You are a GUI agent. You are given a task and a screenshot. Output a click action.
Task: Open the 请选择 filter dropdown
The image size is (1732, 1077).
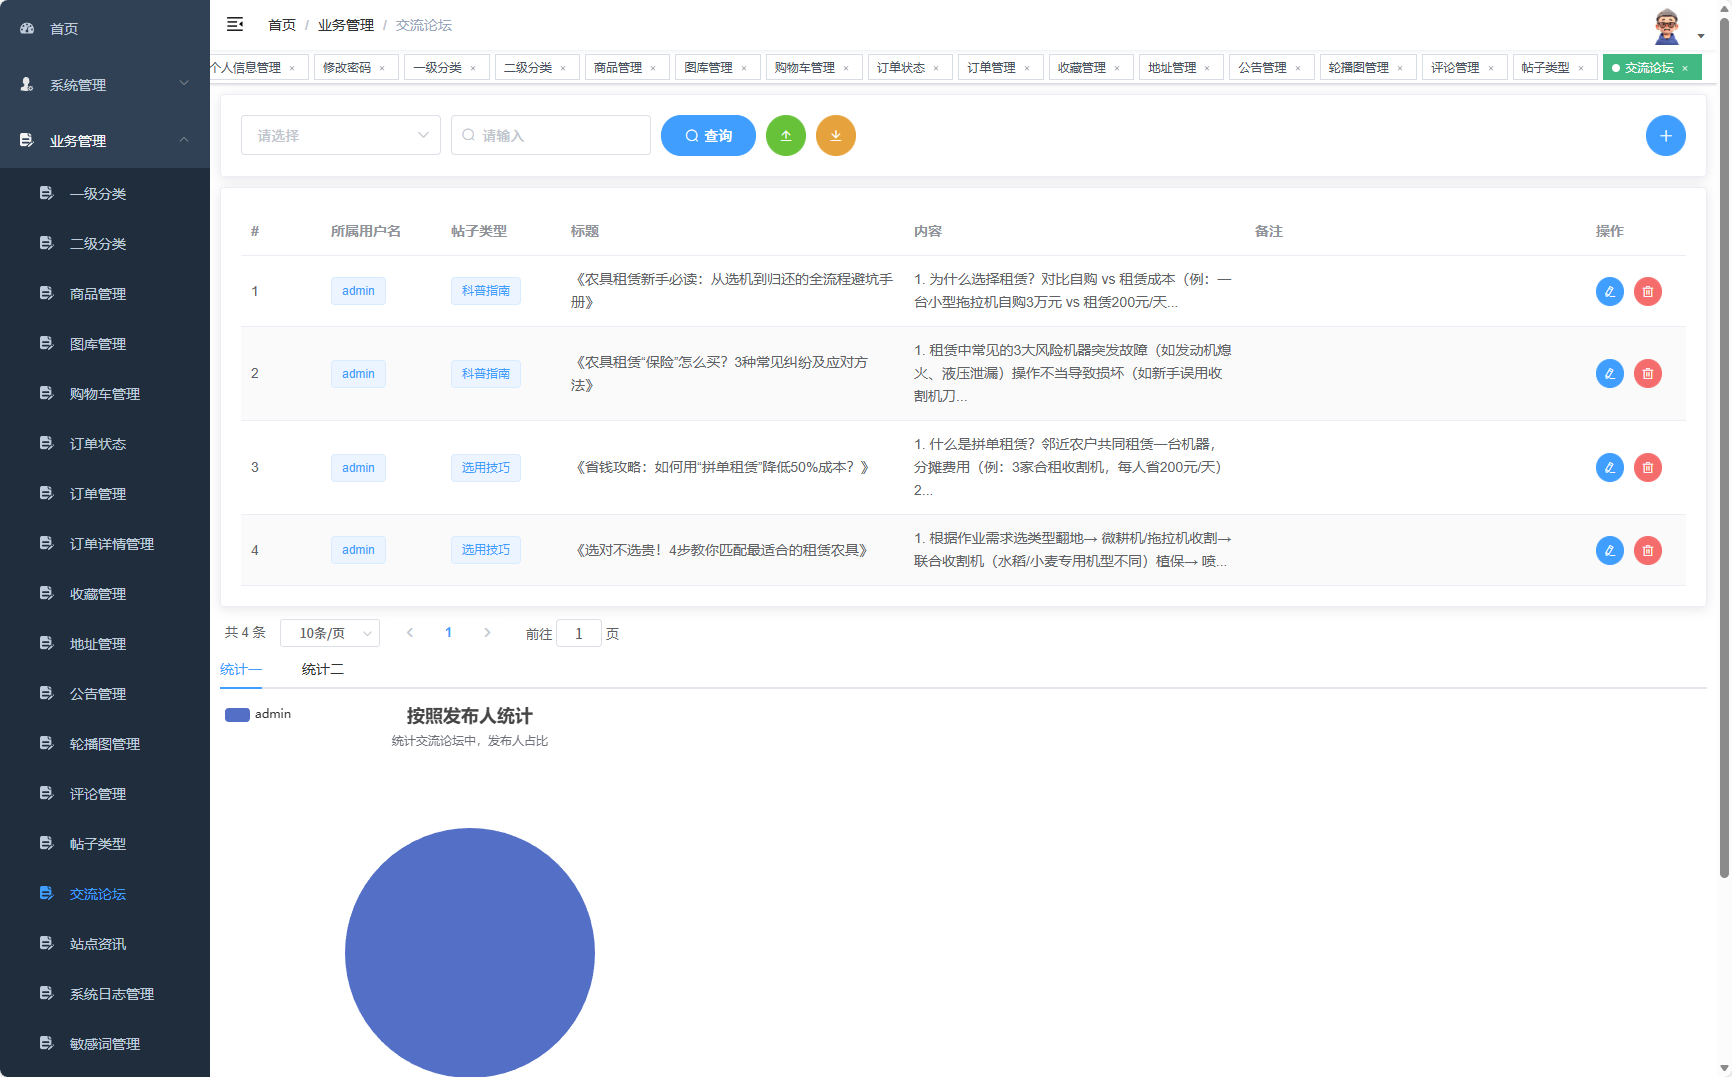point(340,135)
